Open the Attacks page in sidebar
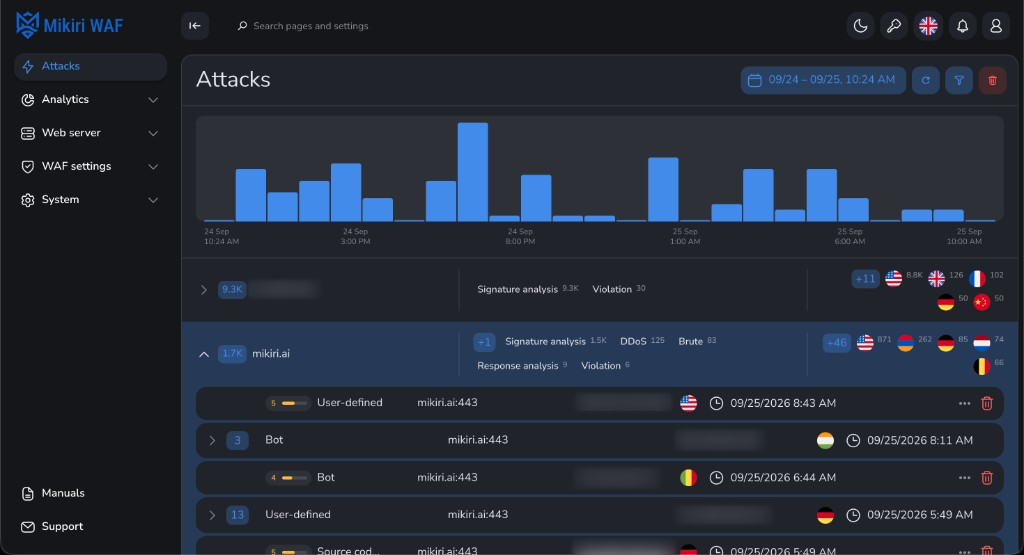This screenshot has height=555, width=1024. tap(90, 66)
